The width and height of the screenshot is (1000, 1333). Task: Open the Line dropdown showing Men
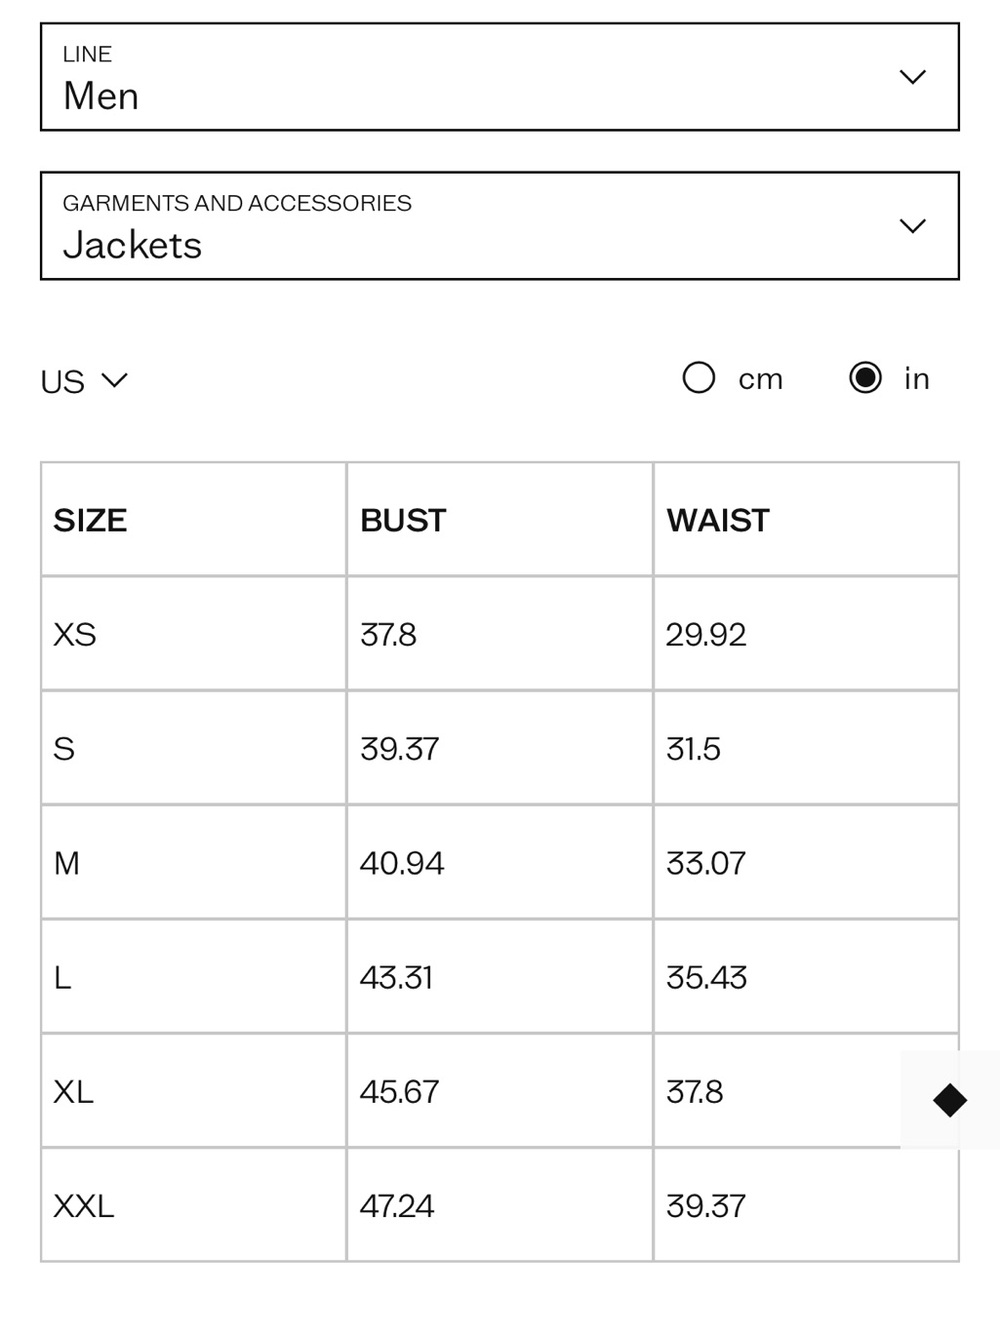(x=500, y=77)
